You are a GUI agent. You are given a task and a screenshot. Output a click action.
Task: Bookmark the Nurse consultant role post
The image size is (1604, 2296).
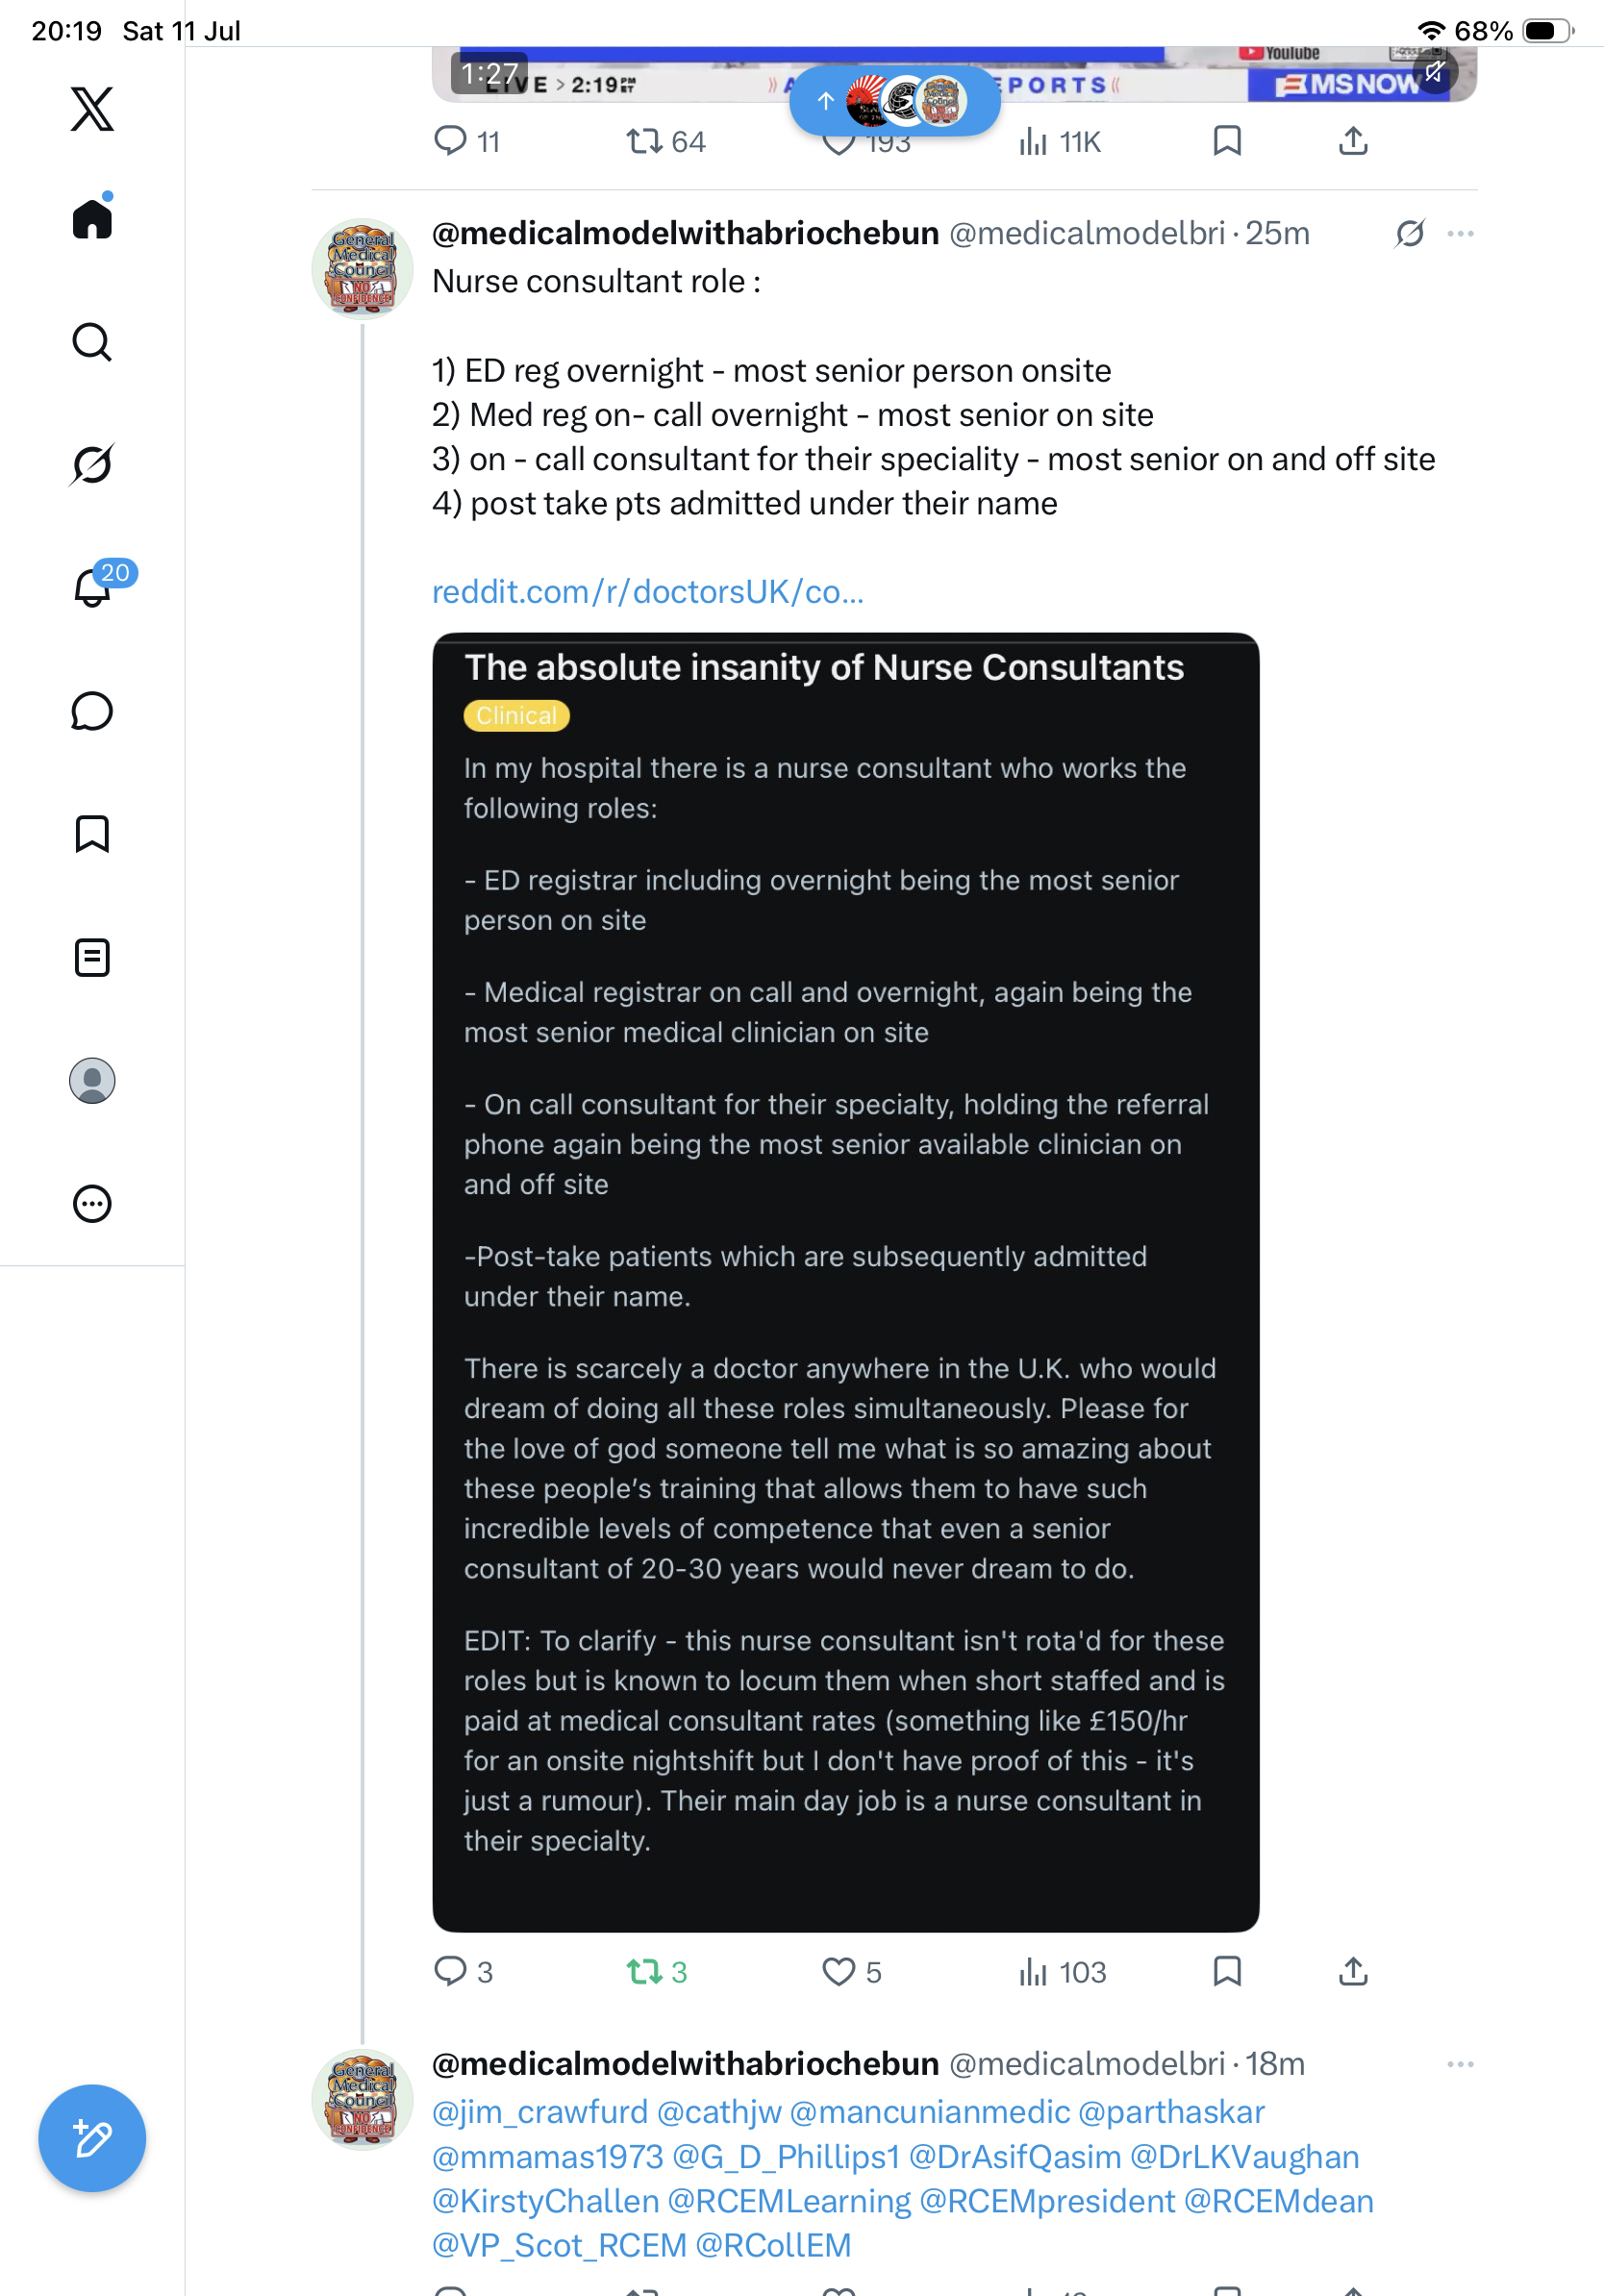point(1227,1972)
